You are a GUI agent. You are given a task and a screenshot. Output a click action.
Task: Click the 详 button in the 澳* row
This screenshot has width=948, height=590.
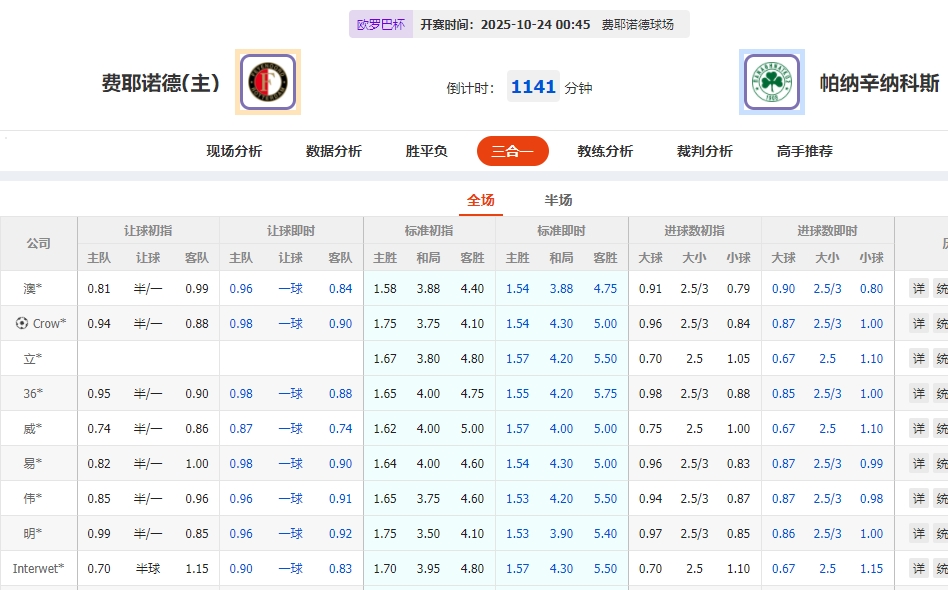(x=918, y=288)
